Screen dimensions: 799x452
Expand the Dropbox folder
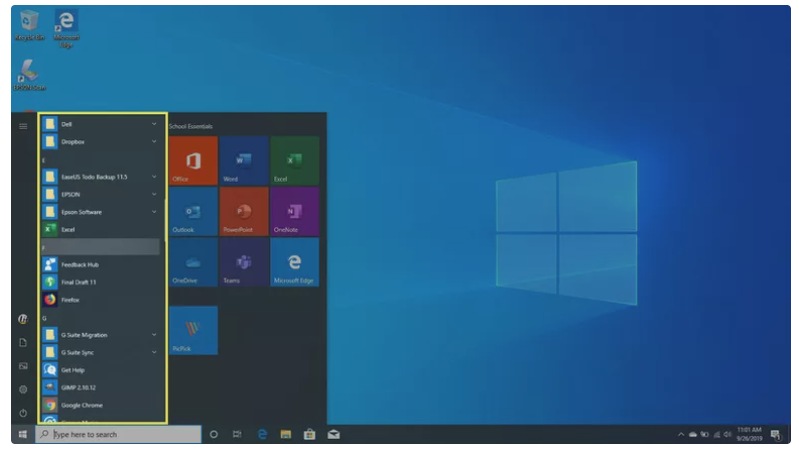[100, 142]
